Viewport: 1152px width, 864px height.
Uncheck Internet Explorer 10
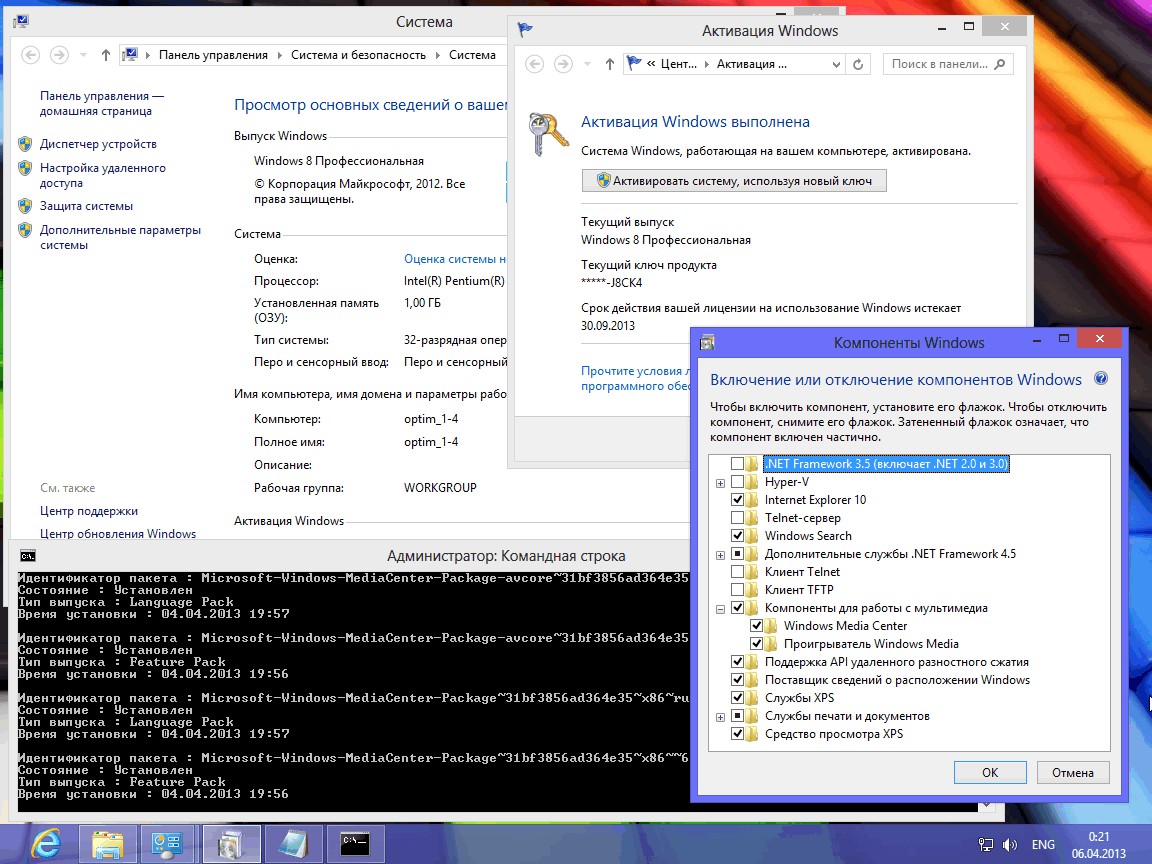click(737, 500)
